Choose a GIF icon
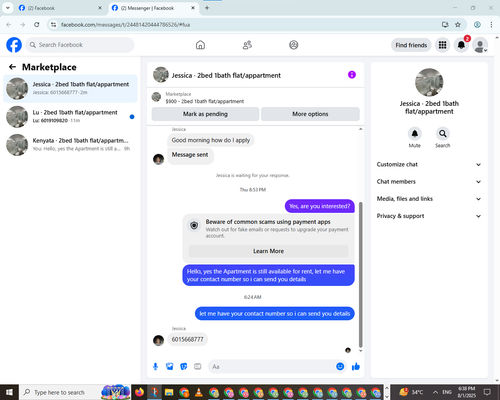This screenshot has width=500, height=400. point(198,367)
